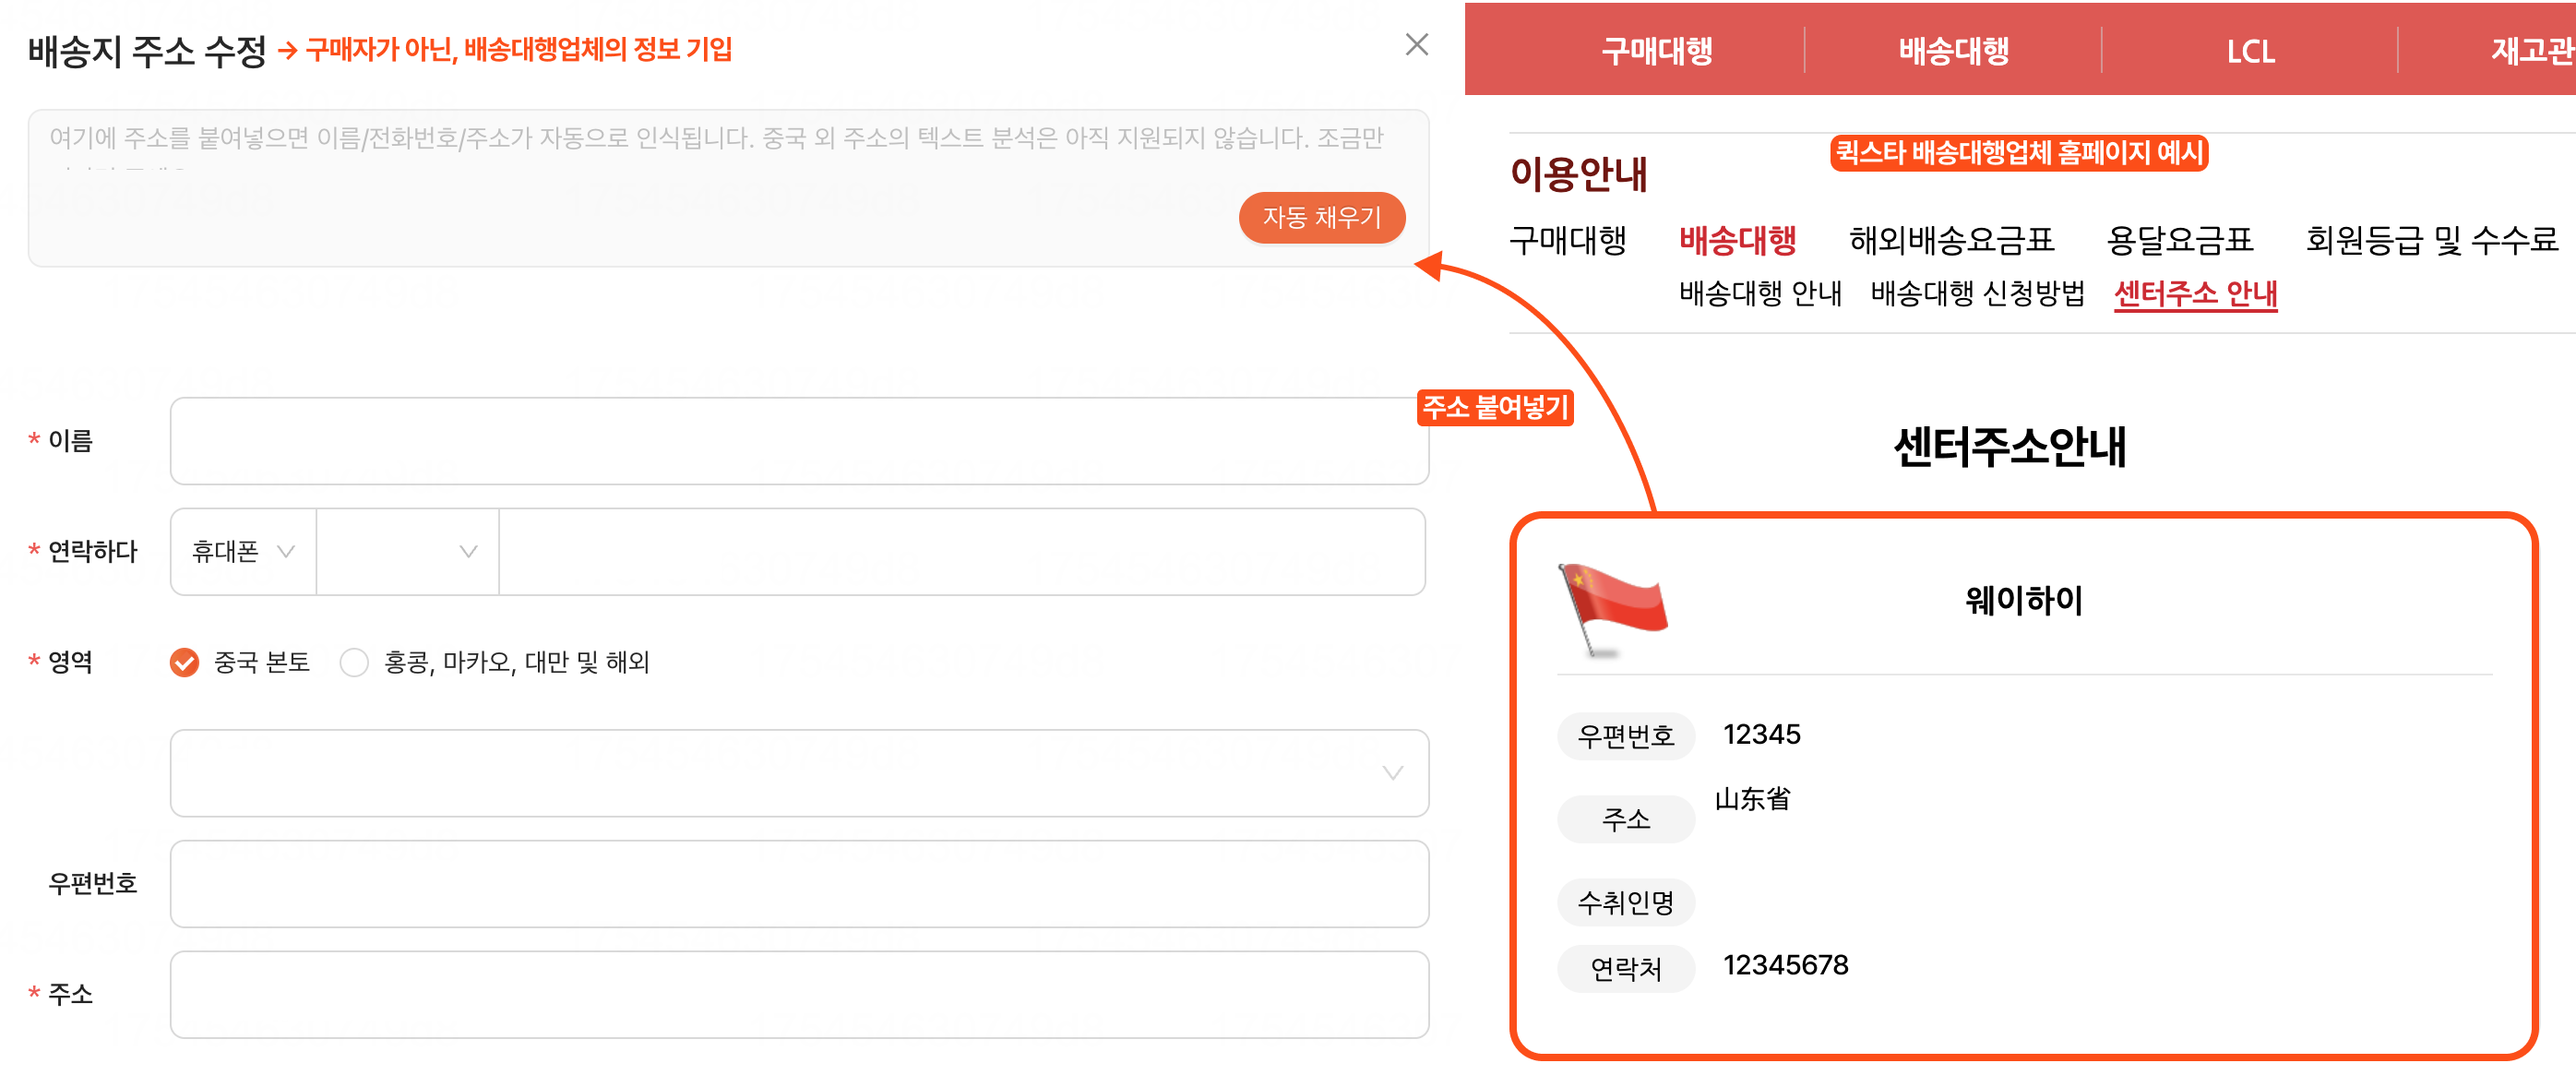The height and width of the screenshot is (1087, 2576).
Task: Click the 주소 붙여넣기 arrow annotation
Action: pos(1495,409)
